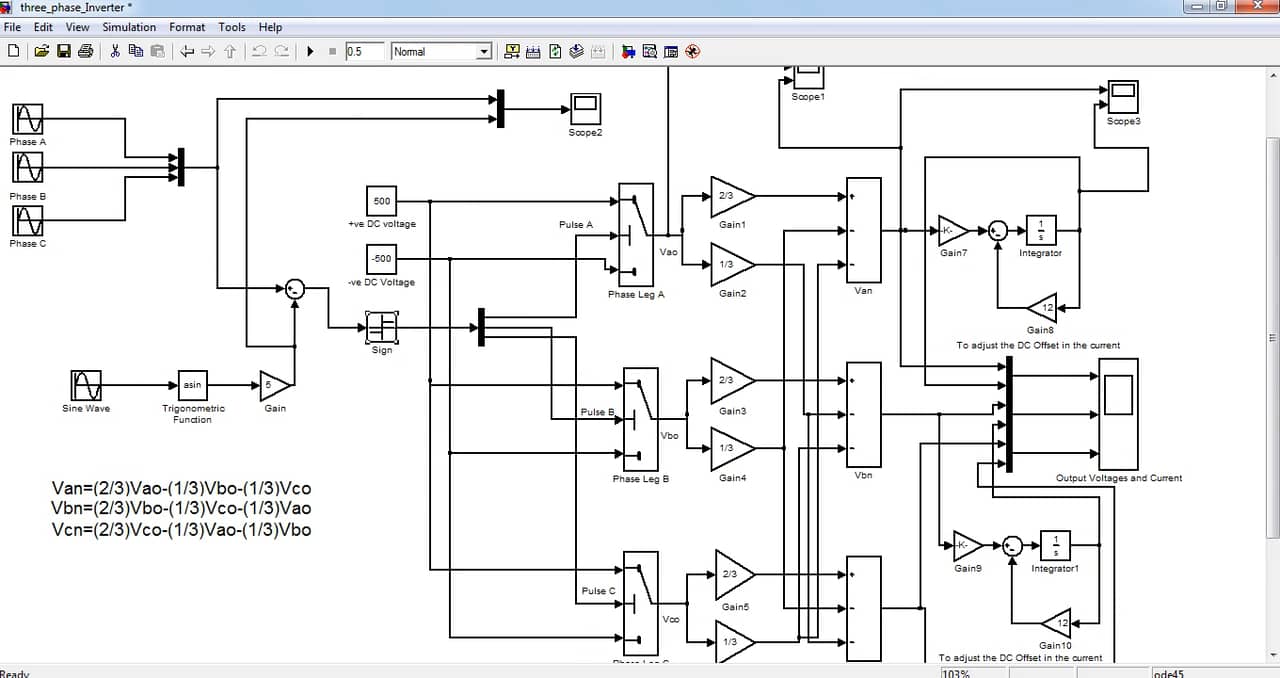Save the model with the floppy icon
The height and width of the screenshot is (678, 1280).
pyautogui.click(x=64, y=51)
